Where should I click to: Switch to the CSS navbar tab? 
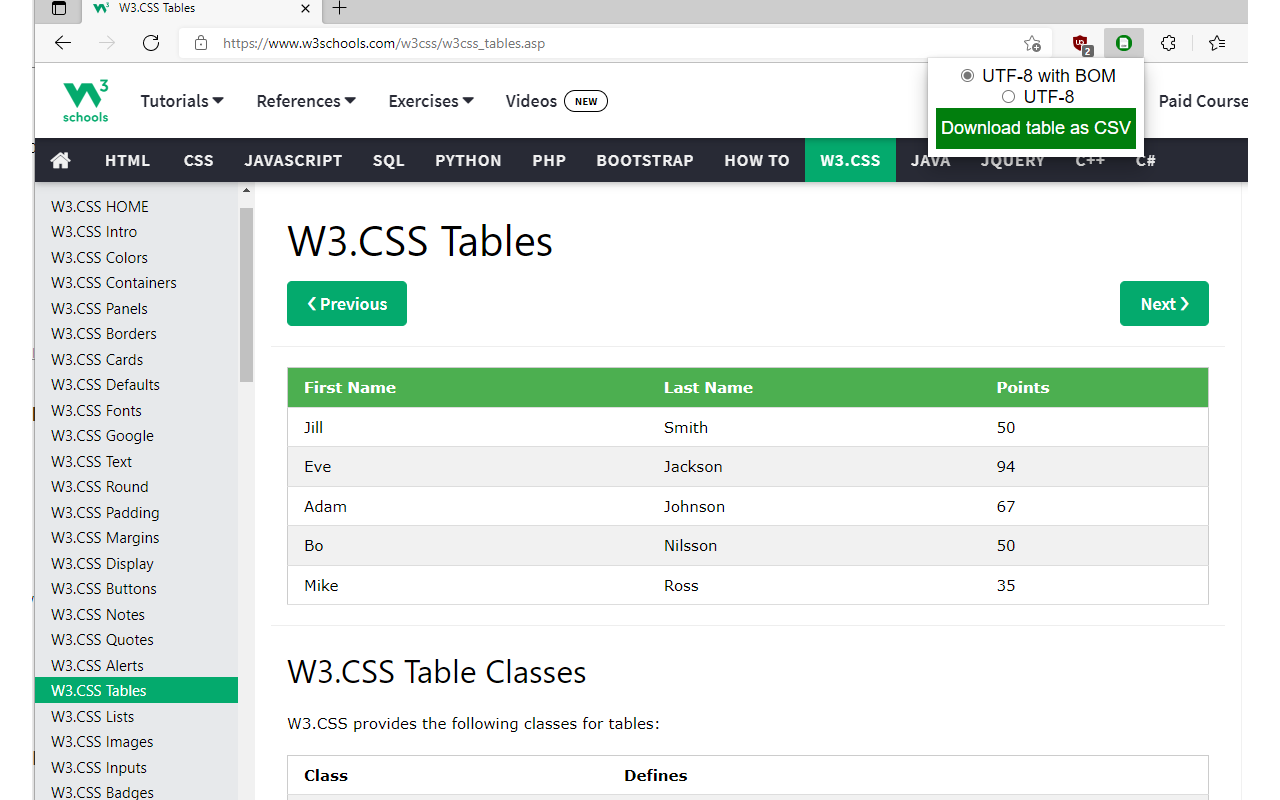198,160
